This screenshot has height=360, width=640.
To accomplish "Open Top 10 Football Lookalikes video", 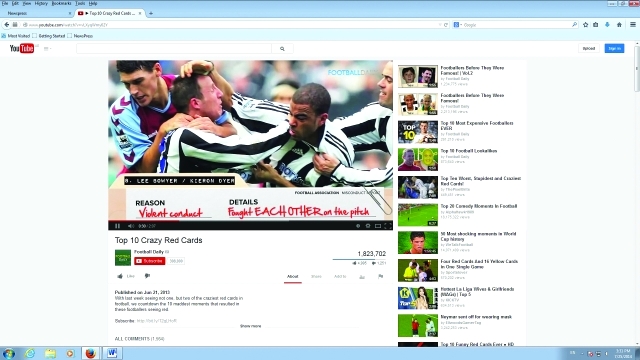I will (469, 151).
